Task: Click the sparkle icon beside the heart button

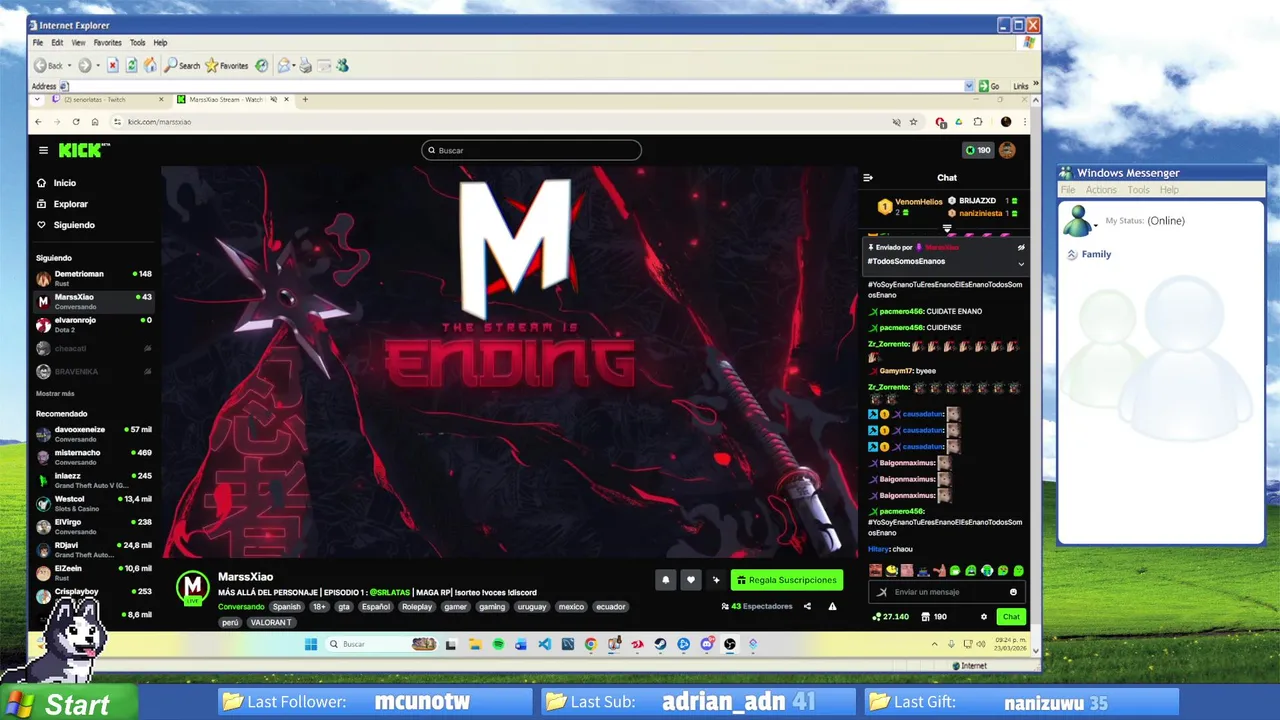Action: pos(716,580)
